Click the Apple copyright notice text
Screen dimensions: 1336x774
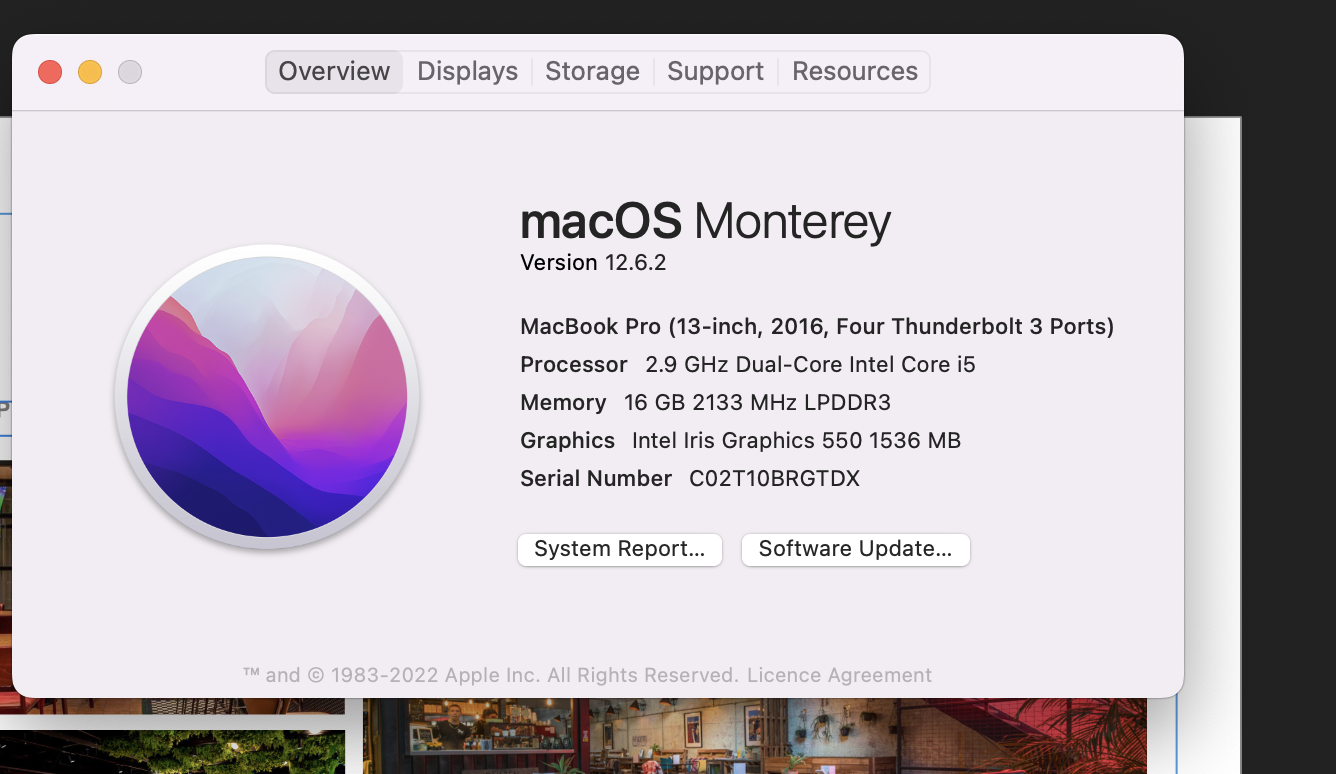[x=491, y=675]
